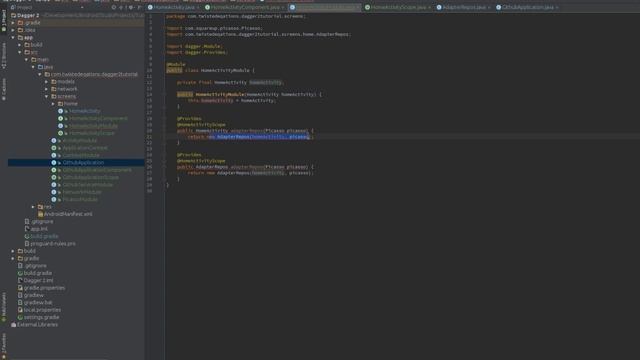Click the gradle.properties file icon
This screenshot has height=360, width=640.
[20, 288]
